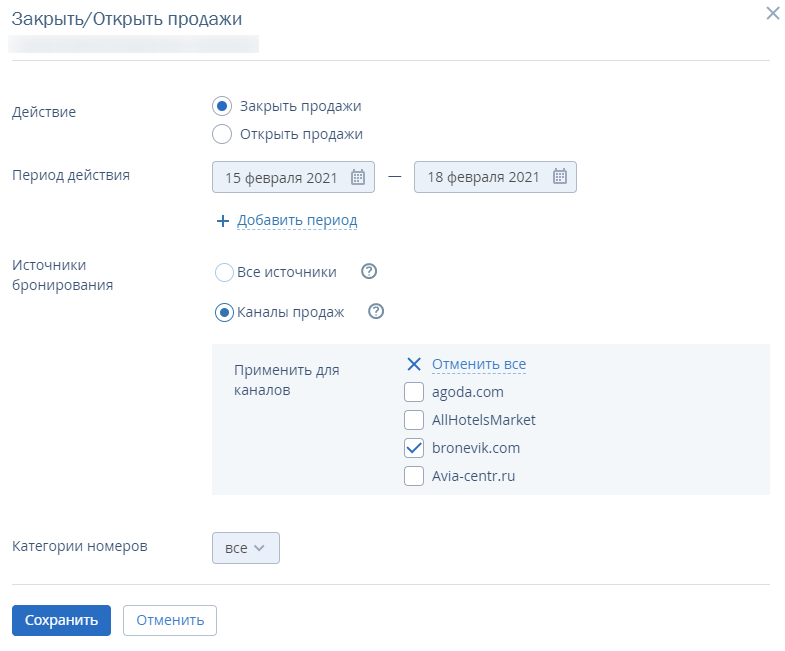Image resolution: width=785 pixels, height=651 pixels.
Task: Check the agoda.com channel checkbox
Action: click(414, 392)
